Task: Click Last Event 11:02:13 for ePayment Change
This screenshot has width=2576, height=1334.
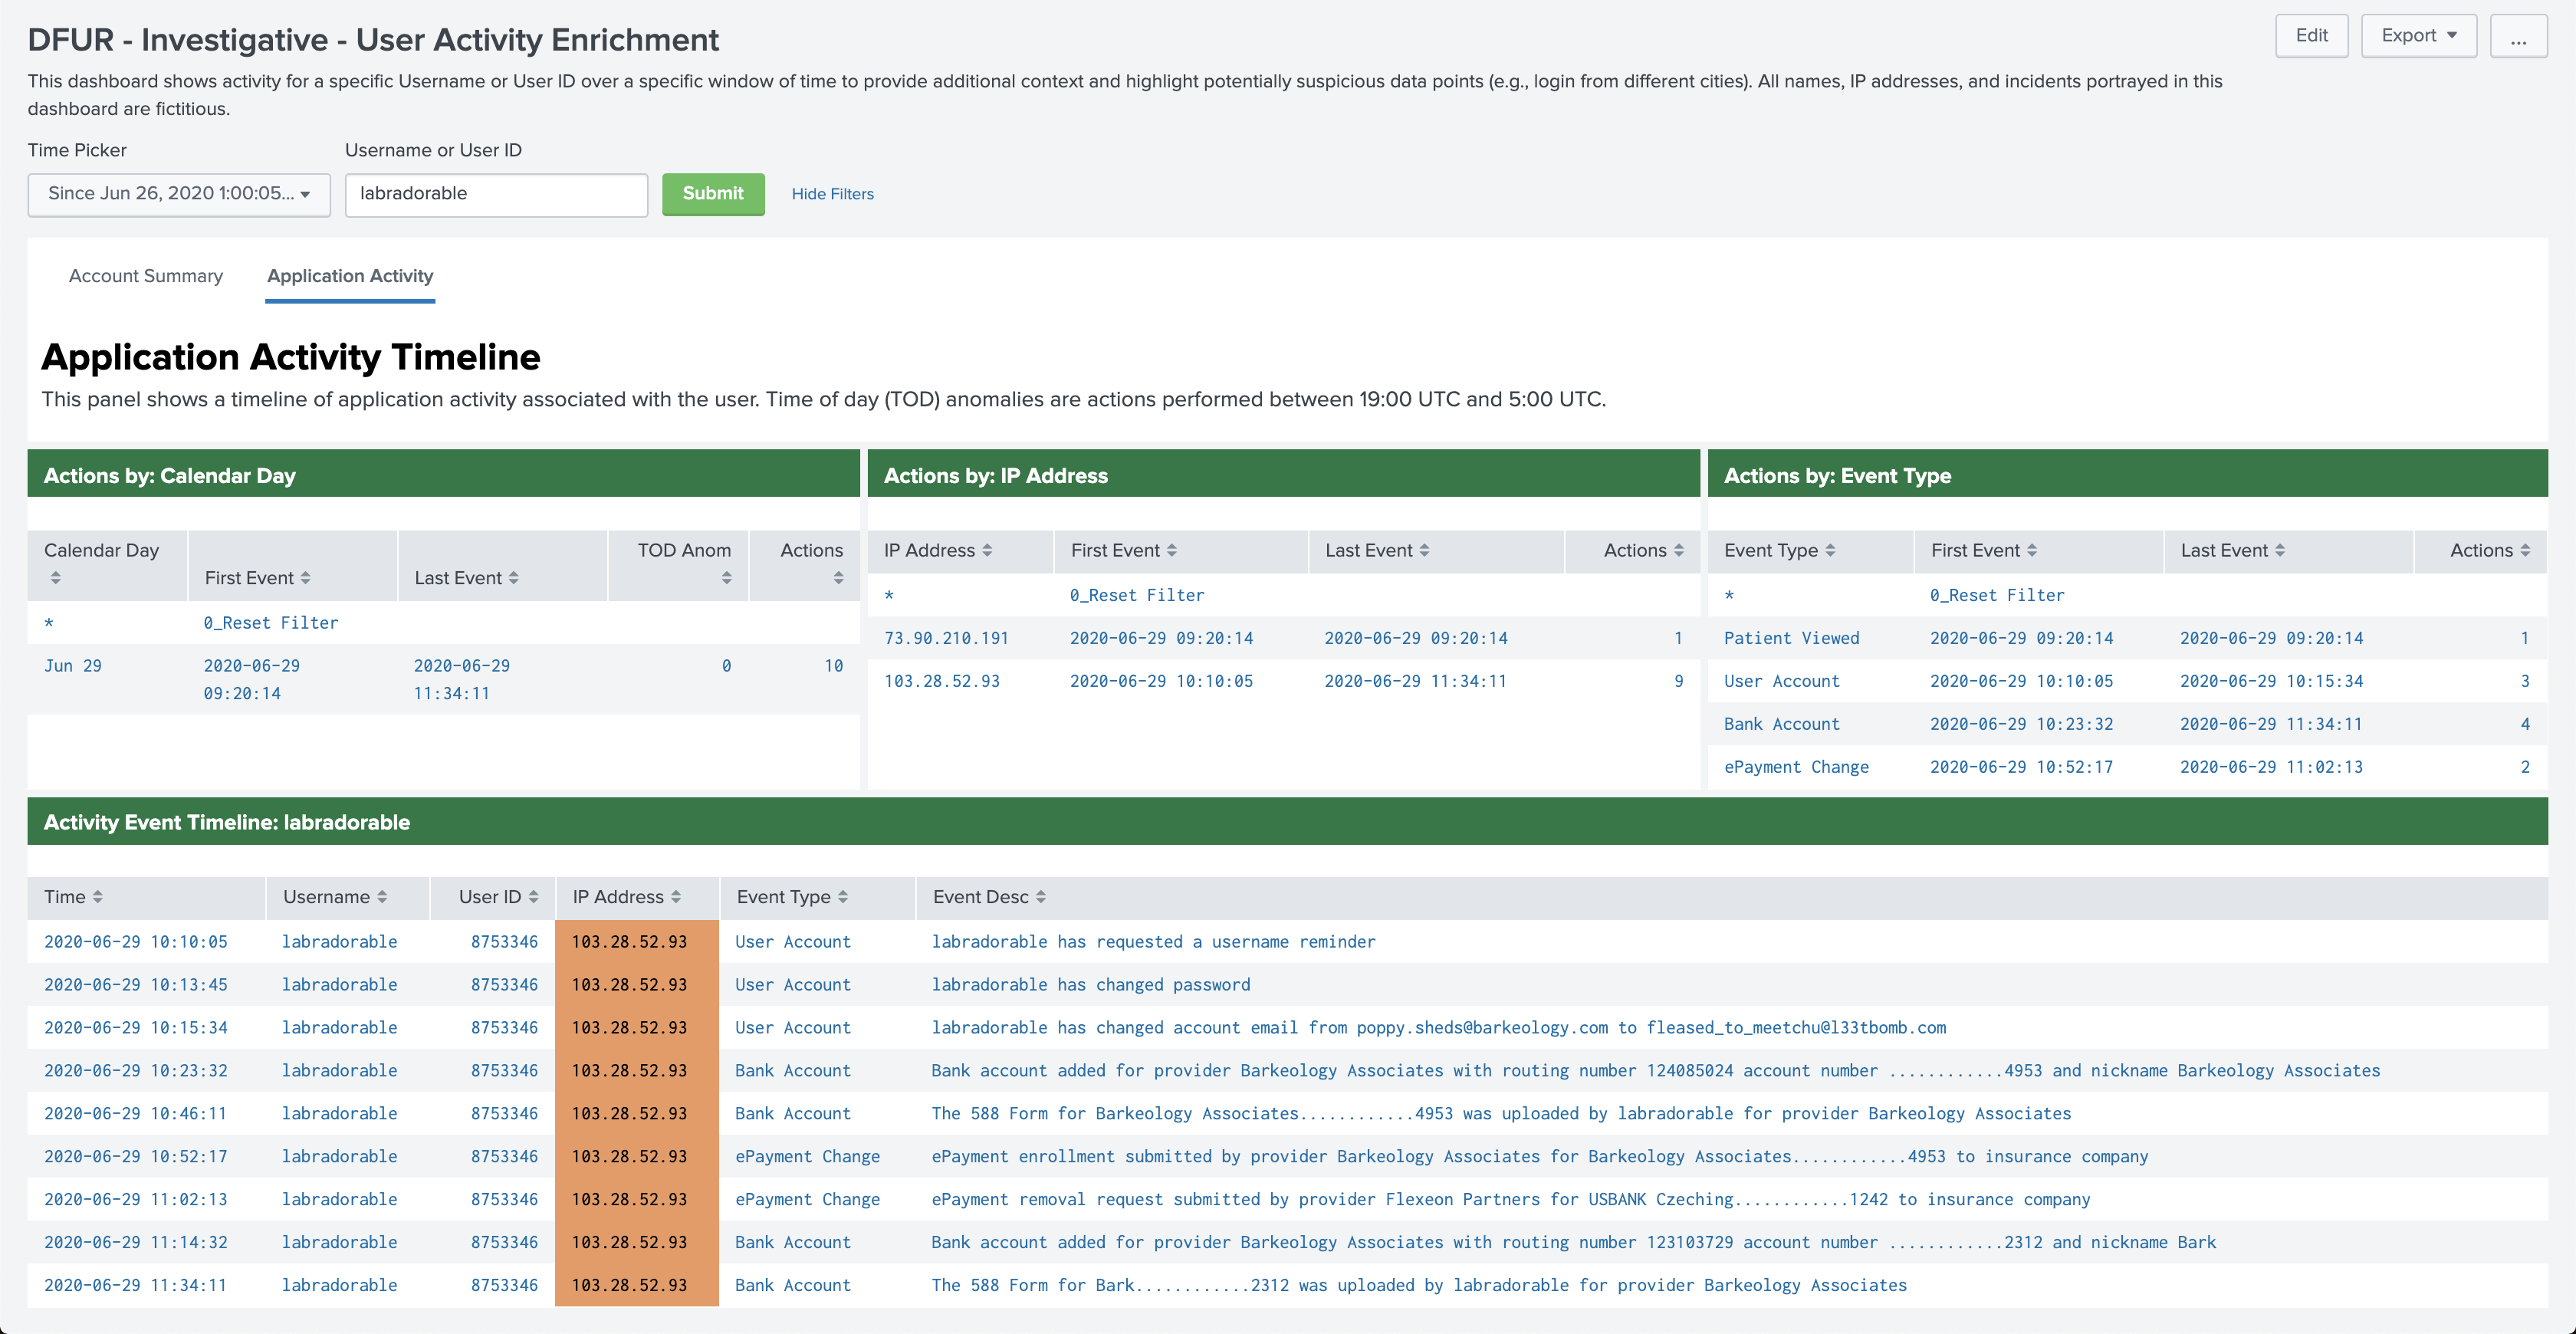Action: point(2271,767)
